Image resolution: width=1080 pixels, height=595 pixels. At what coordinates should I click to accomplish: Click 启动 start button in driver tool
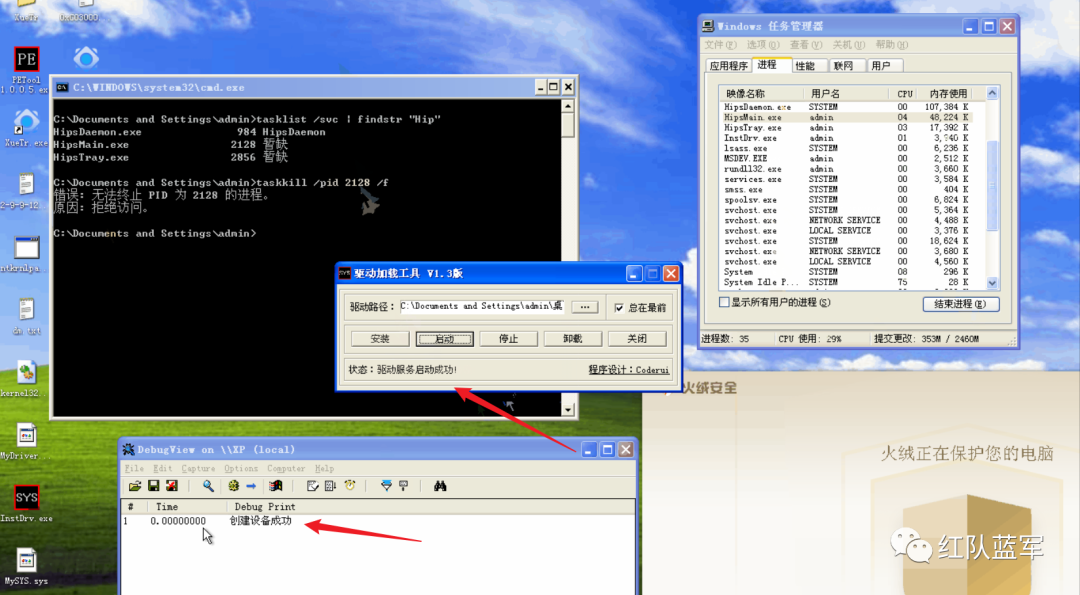(444, 339)
